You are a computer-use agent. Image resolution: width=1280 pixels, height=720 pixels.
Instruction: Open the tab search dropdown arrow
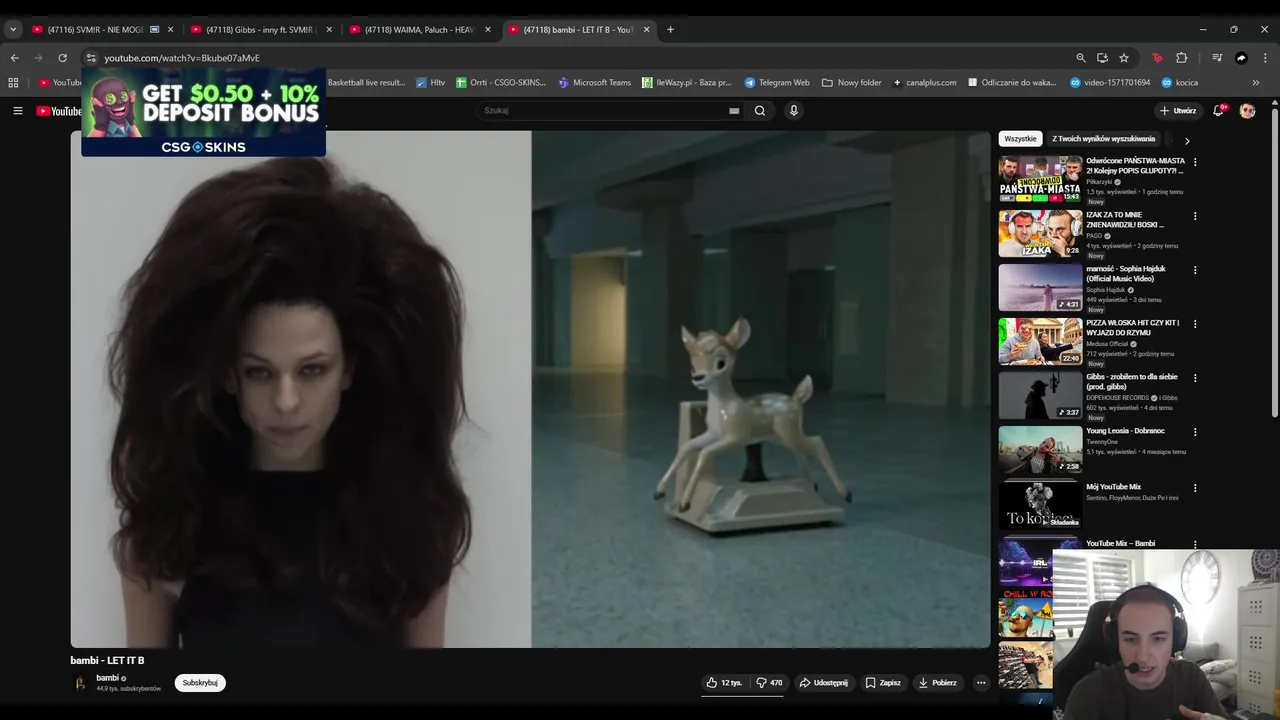(13, 30)
